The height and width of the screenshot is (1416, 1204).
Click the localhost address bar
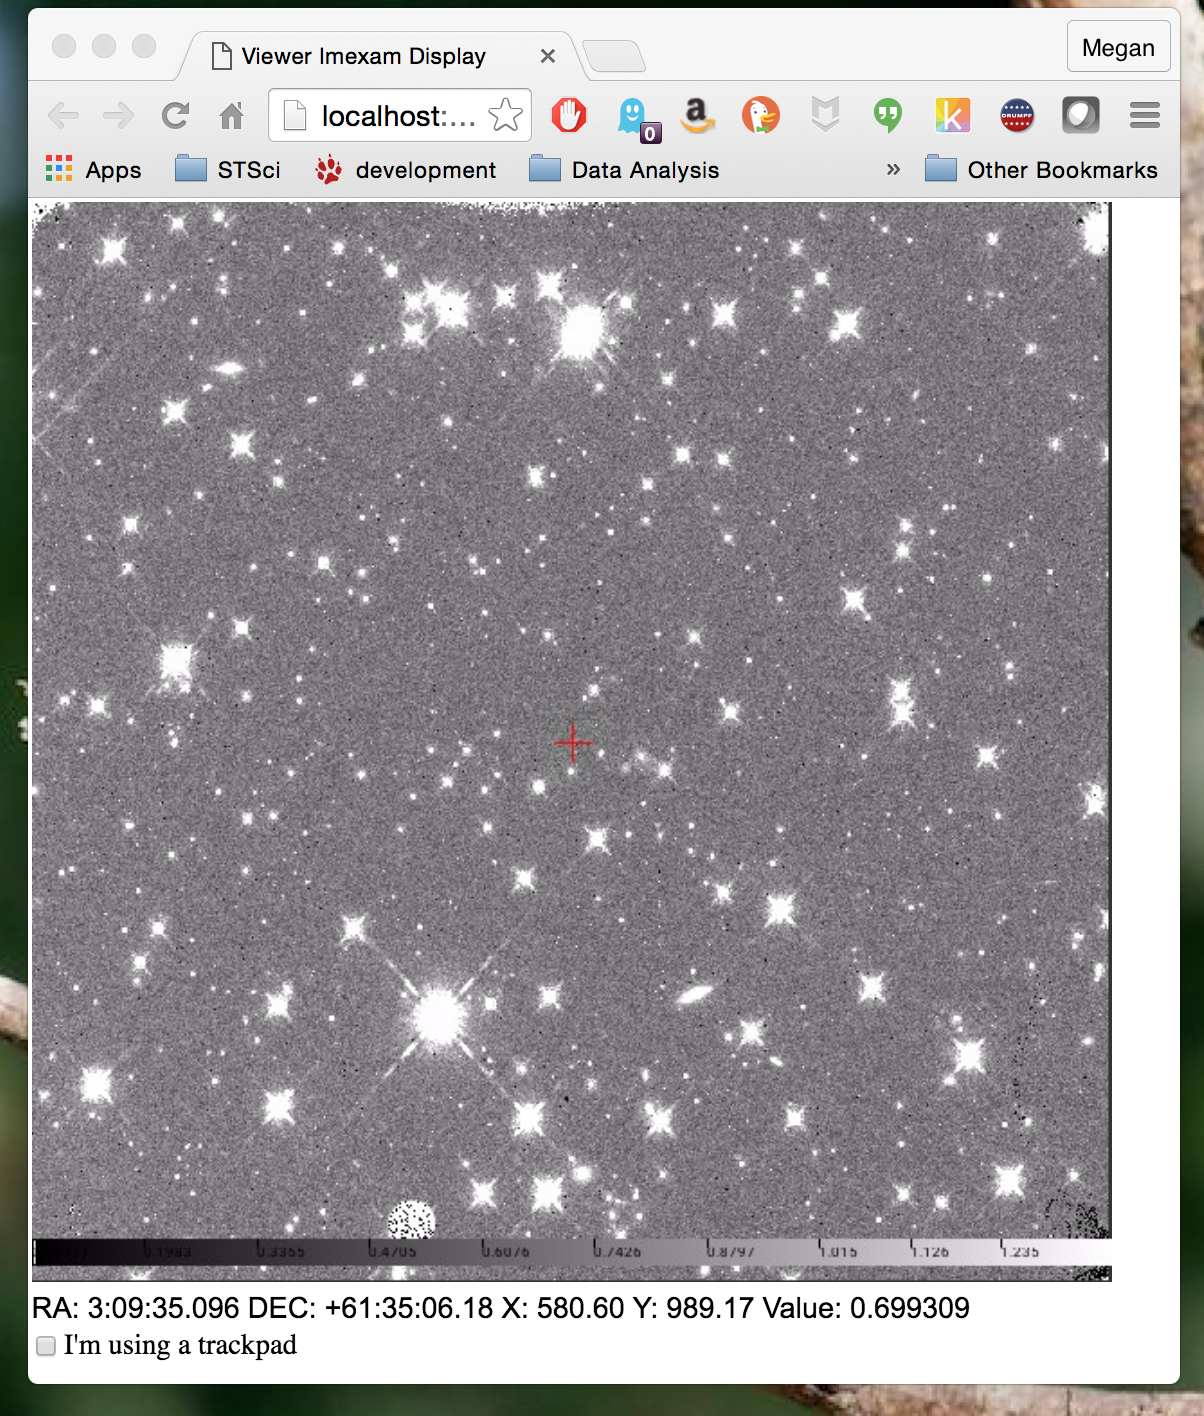click(397, 116)
